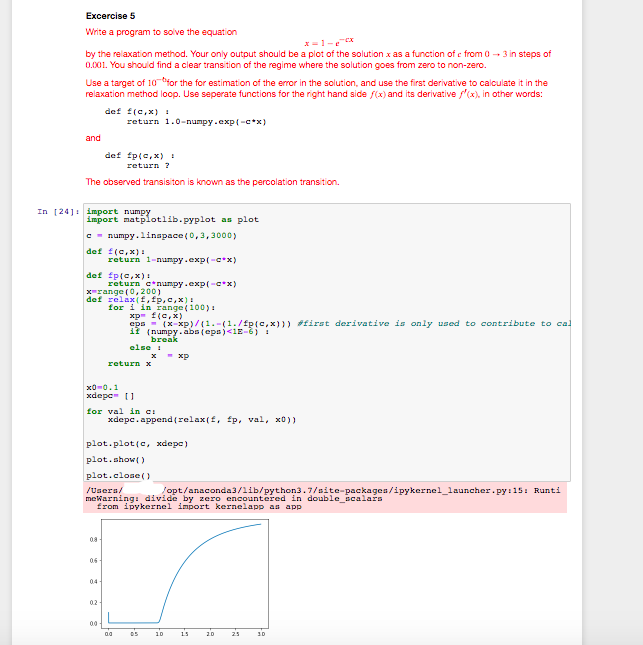Click the 'Excercise 5' heading
Screen dimensions: 643x645
[110, 16]
